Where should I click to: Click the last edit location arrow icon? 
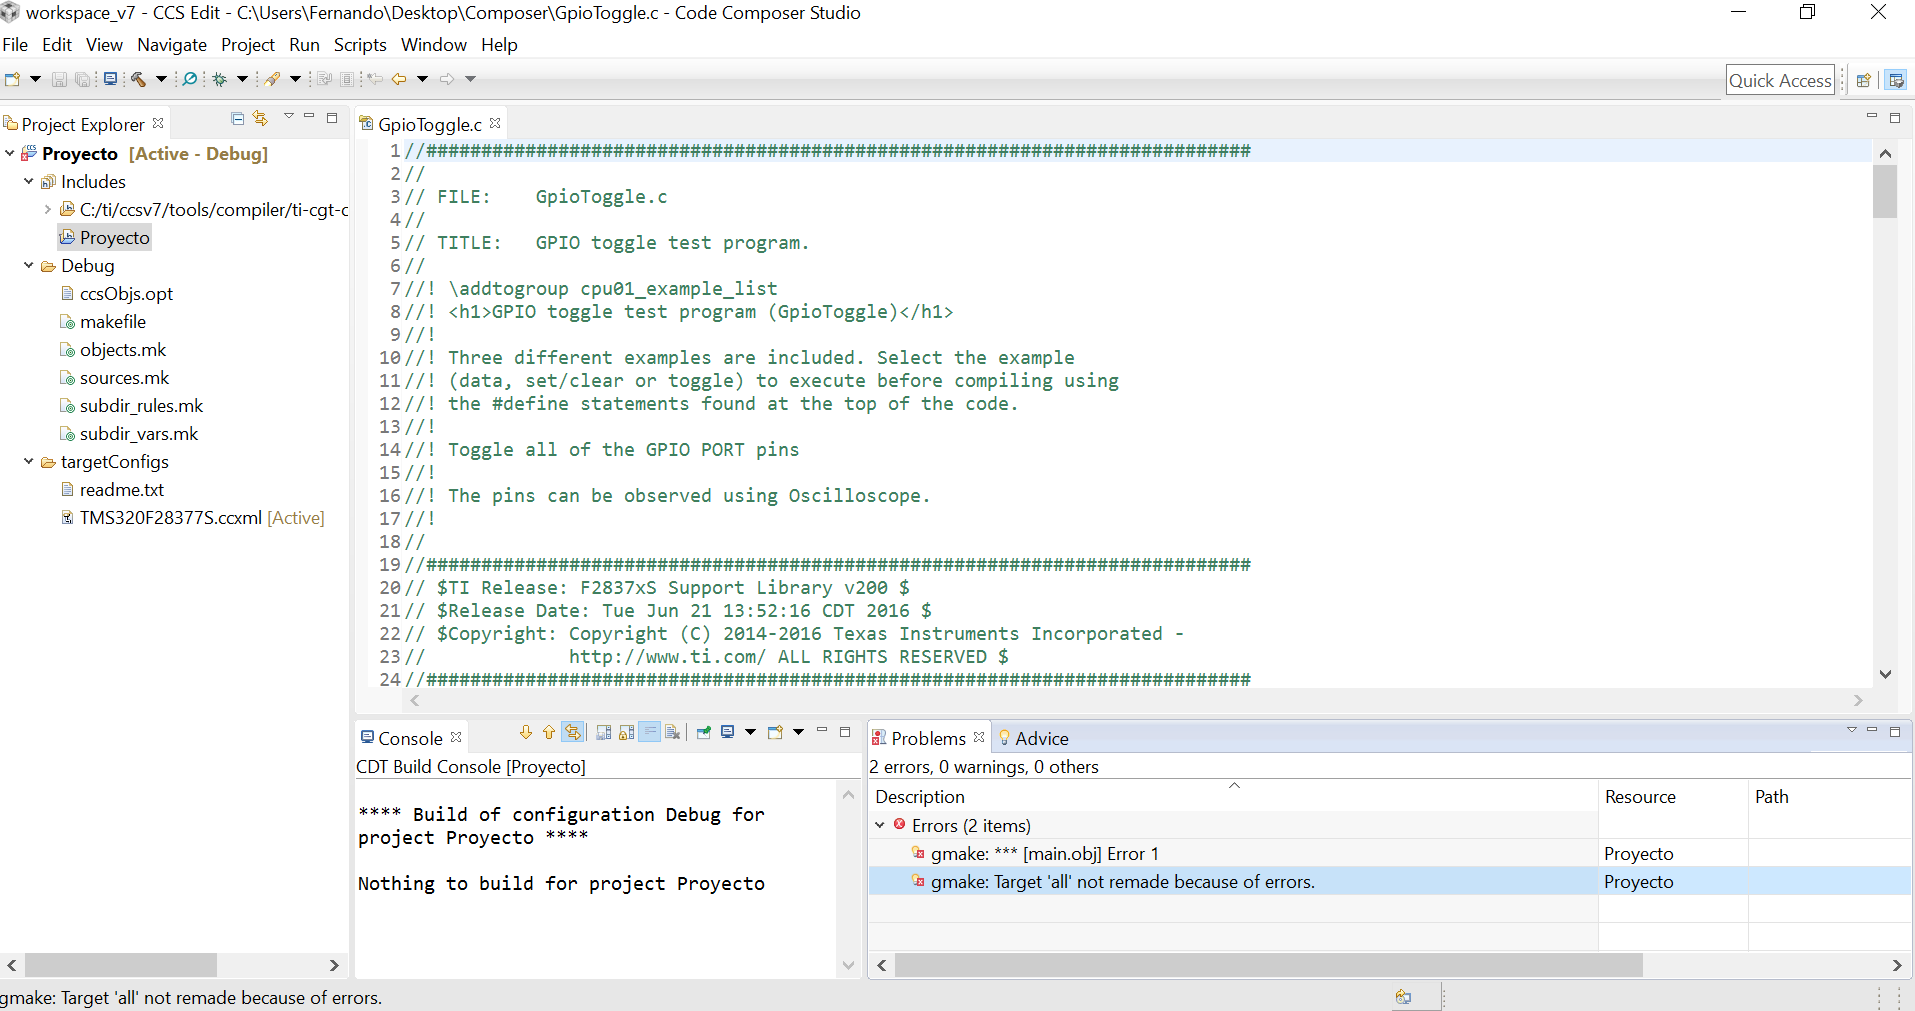[375, 79]
